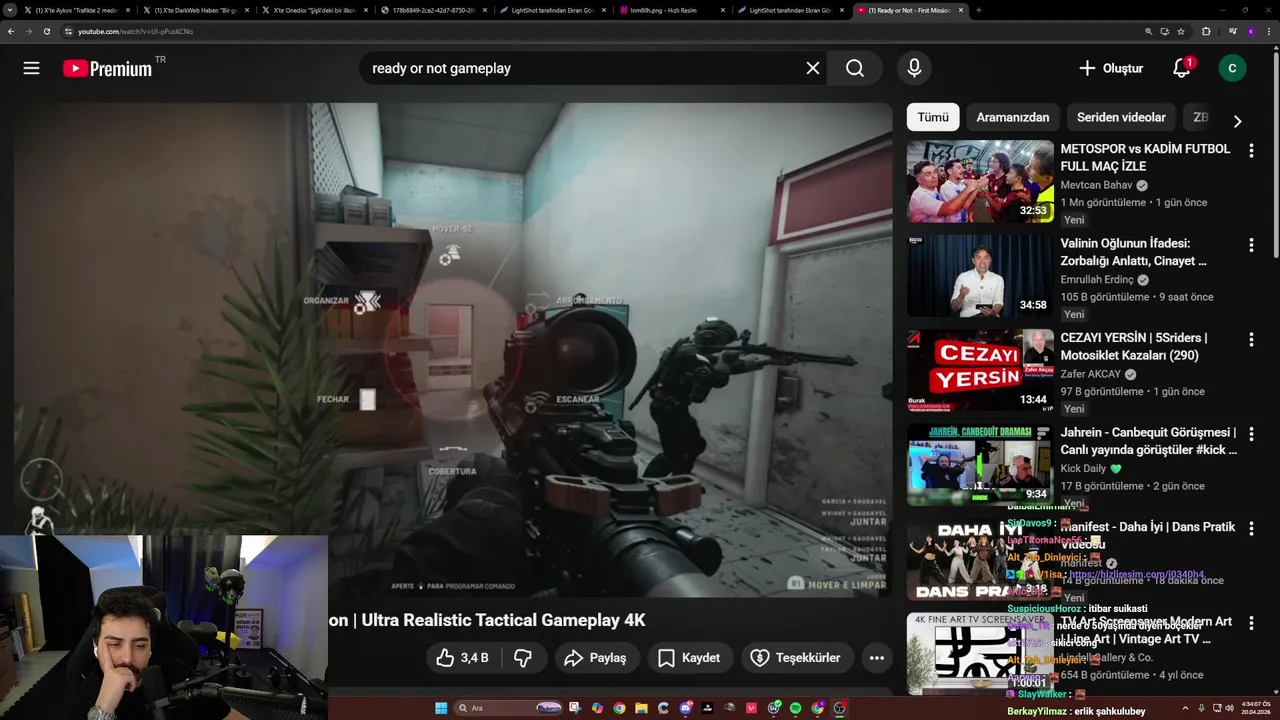Image resolution: width=1280 pixels, height=720 pixels.
Task: Open options for CEZAYI YERSİN video
Action: click(1251, 340)
